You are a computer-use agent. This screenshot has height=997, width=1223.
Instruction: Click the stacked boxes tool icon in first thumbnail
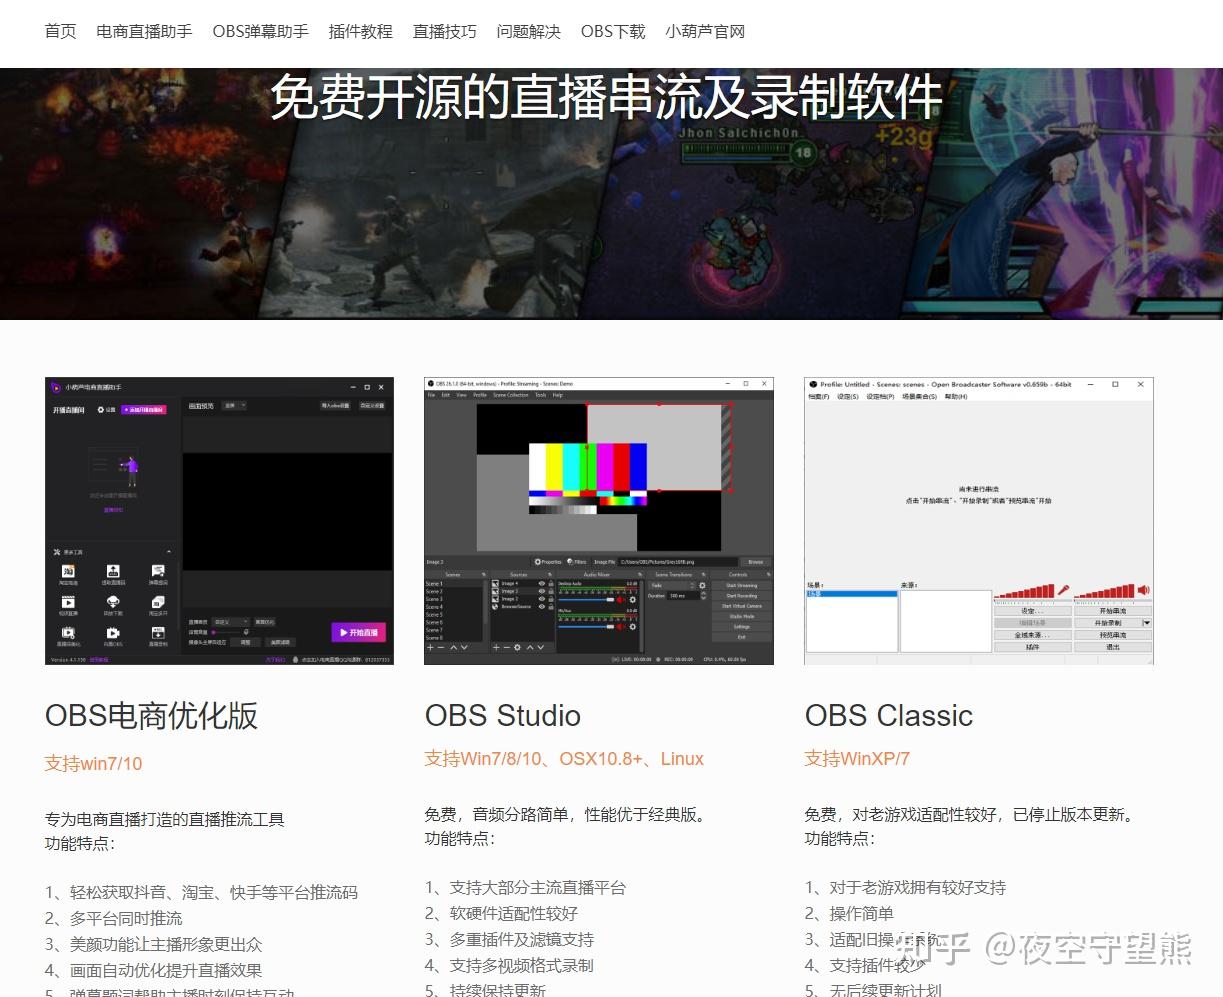[x=158, y=602]
